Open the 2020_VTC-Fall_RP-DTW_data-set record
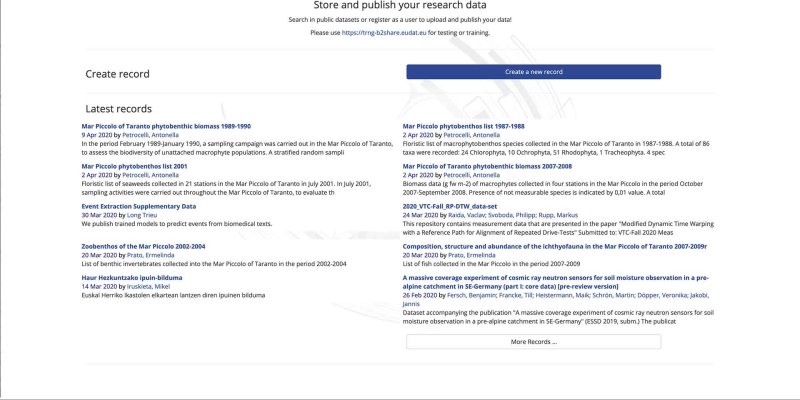 point(449,207)
